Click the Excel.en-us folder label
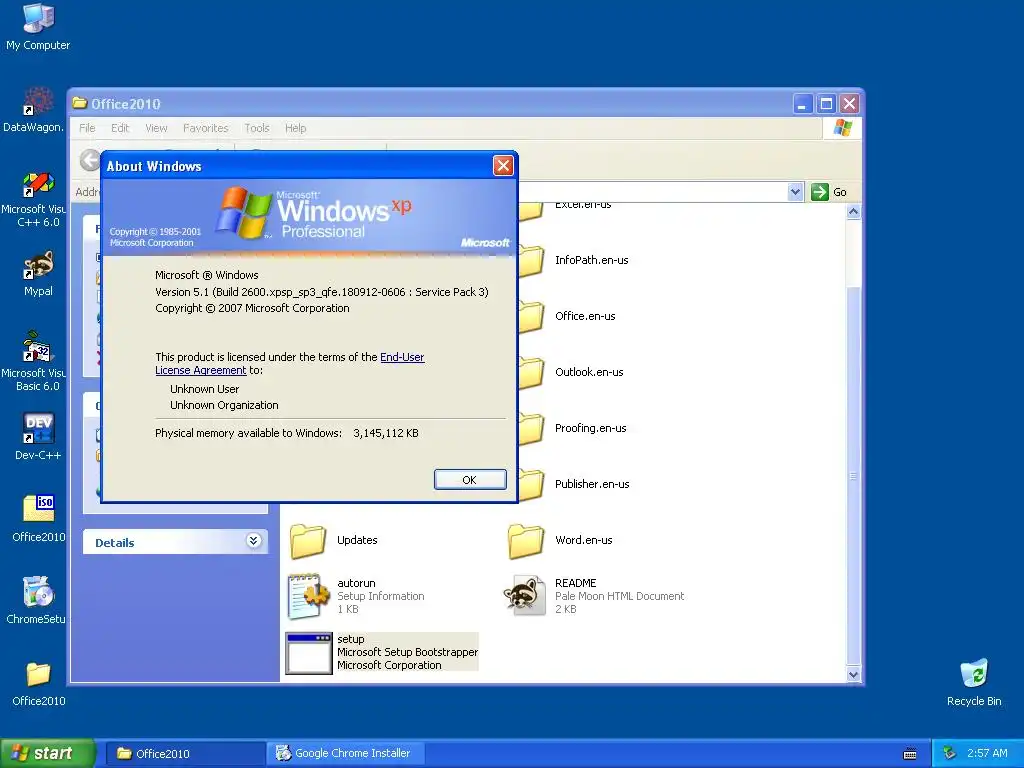This screenshot has height=768, width=1024. 583,205
